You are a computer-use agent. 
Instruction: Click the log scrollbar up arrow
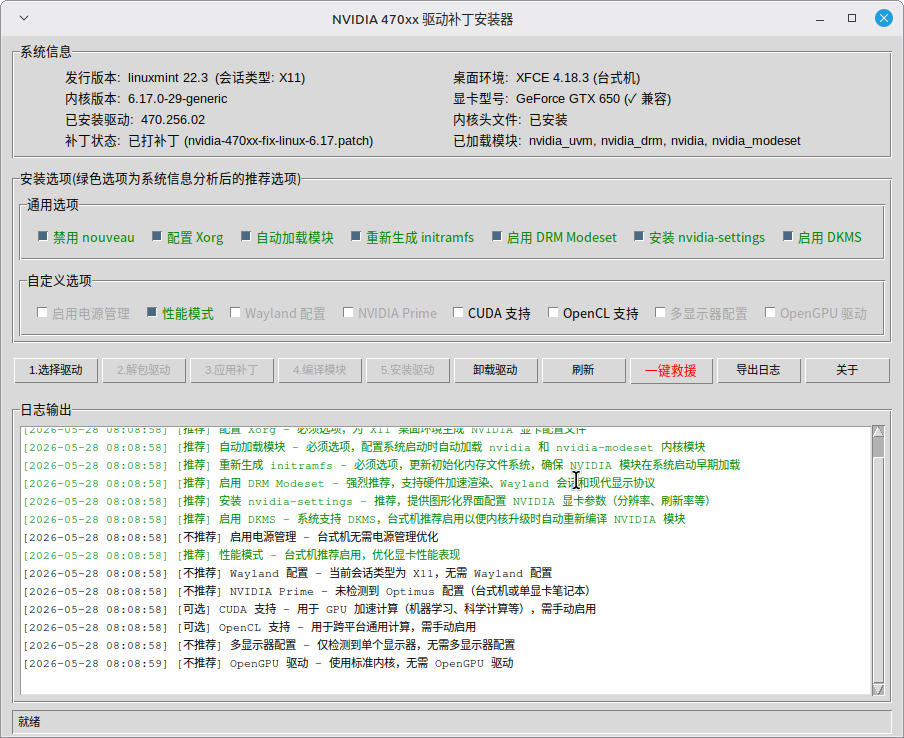tap(878, 431)
